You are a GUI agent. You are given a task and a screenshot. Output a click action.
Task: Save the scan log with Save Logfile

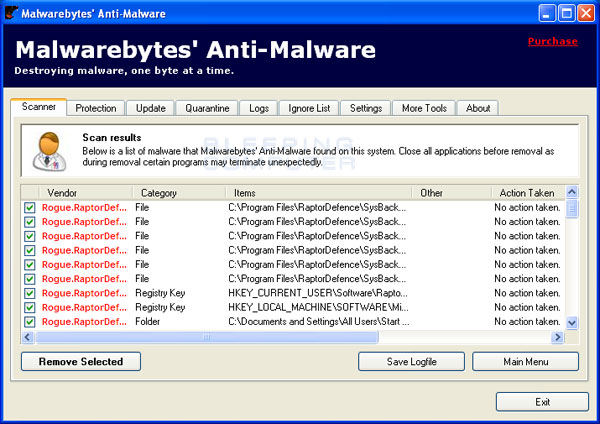pyautogui.click(x=411, y=362)
